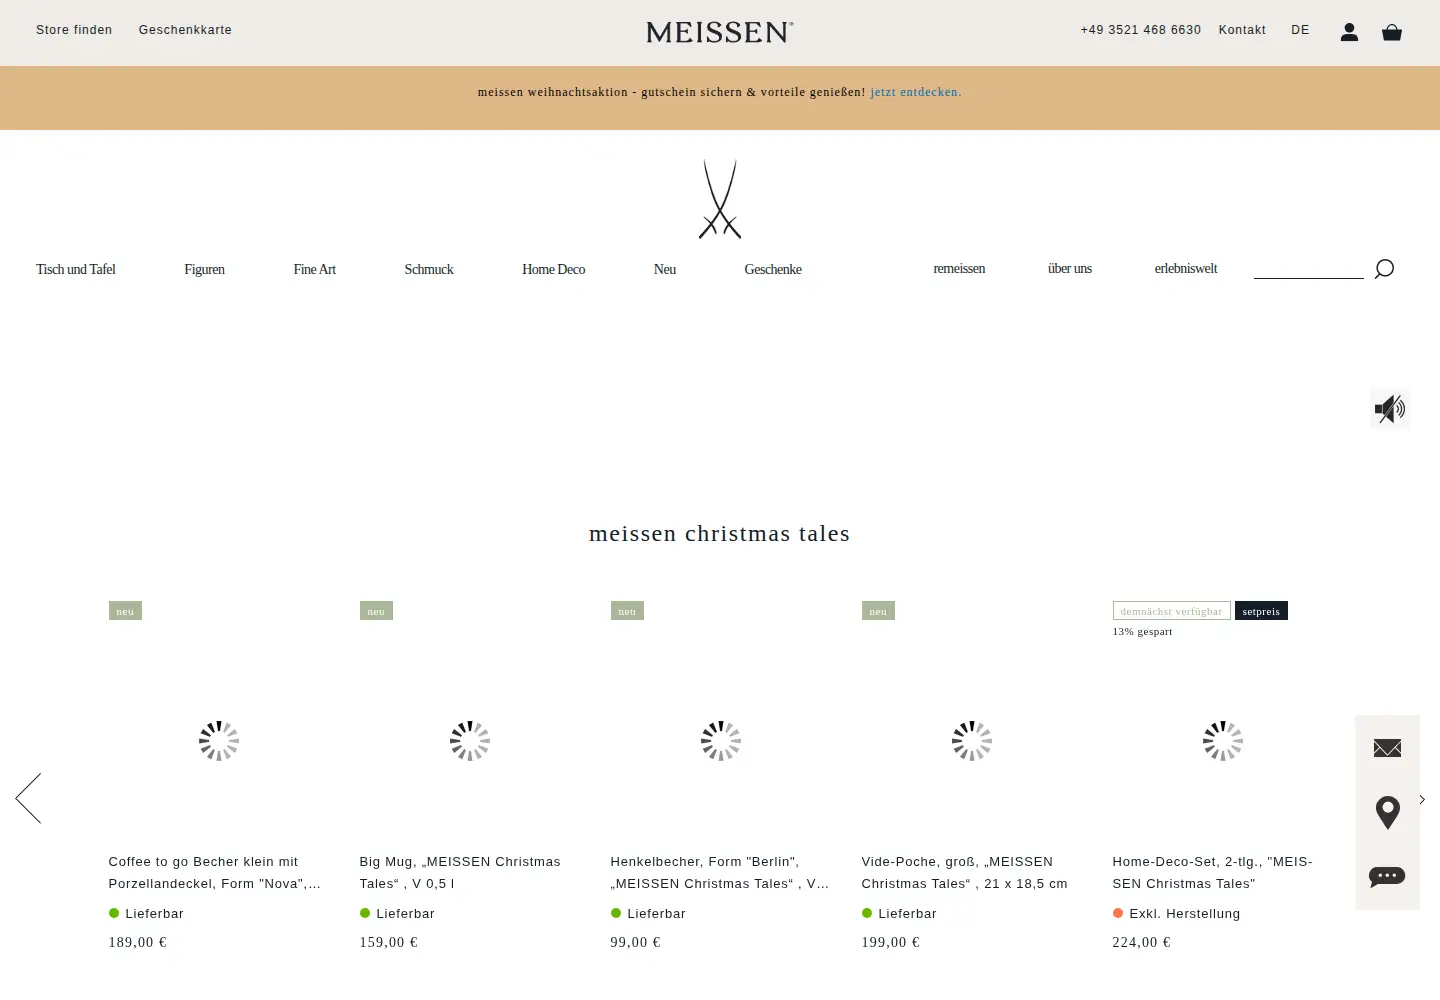Click the MEISSEN wordmark logo
Screen dimensions: 1440x1000
(720, 32)
